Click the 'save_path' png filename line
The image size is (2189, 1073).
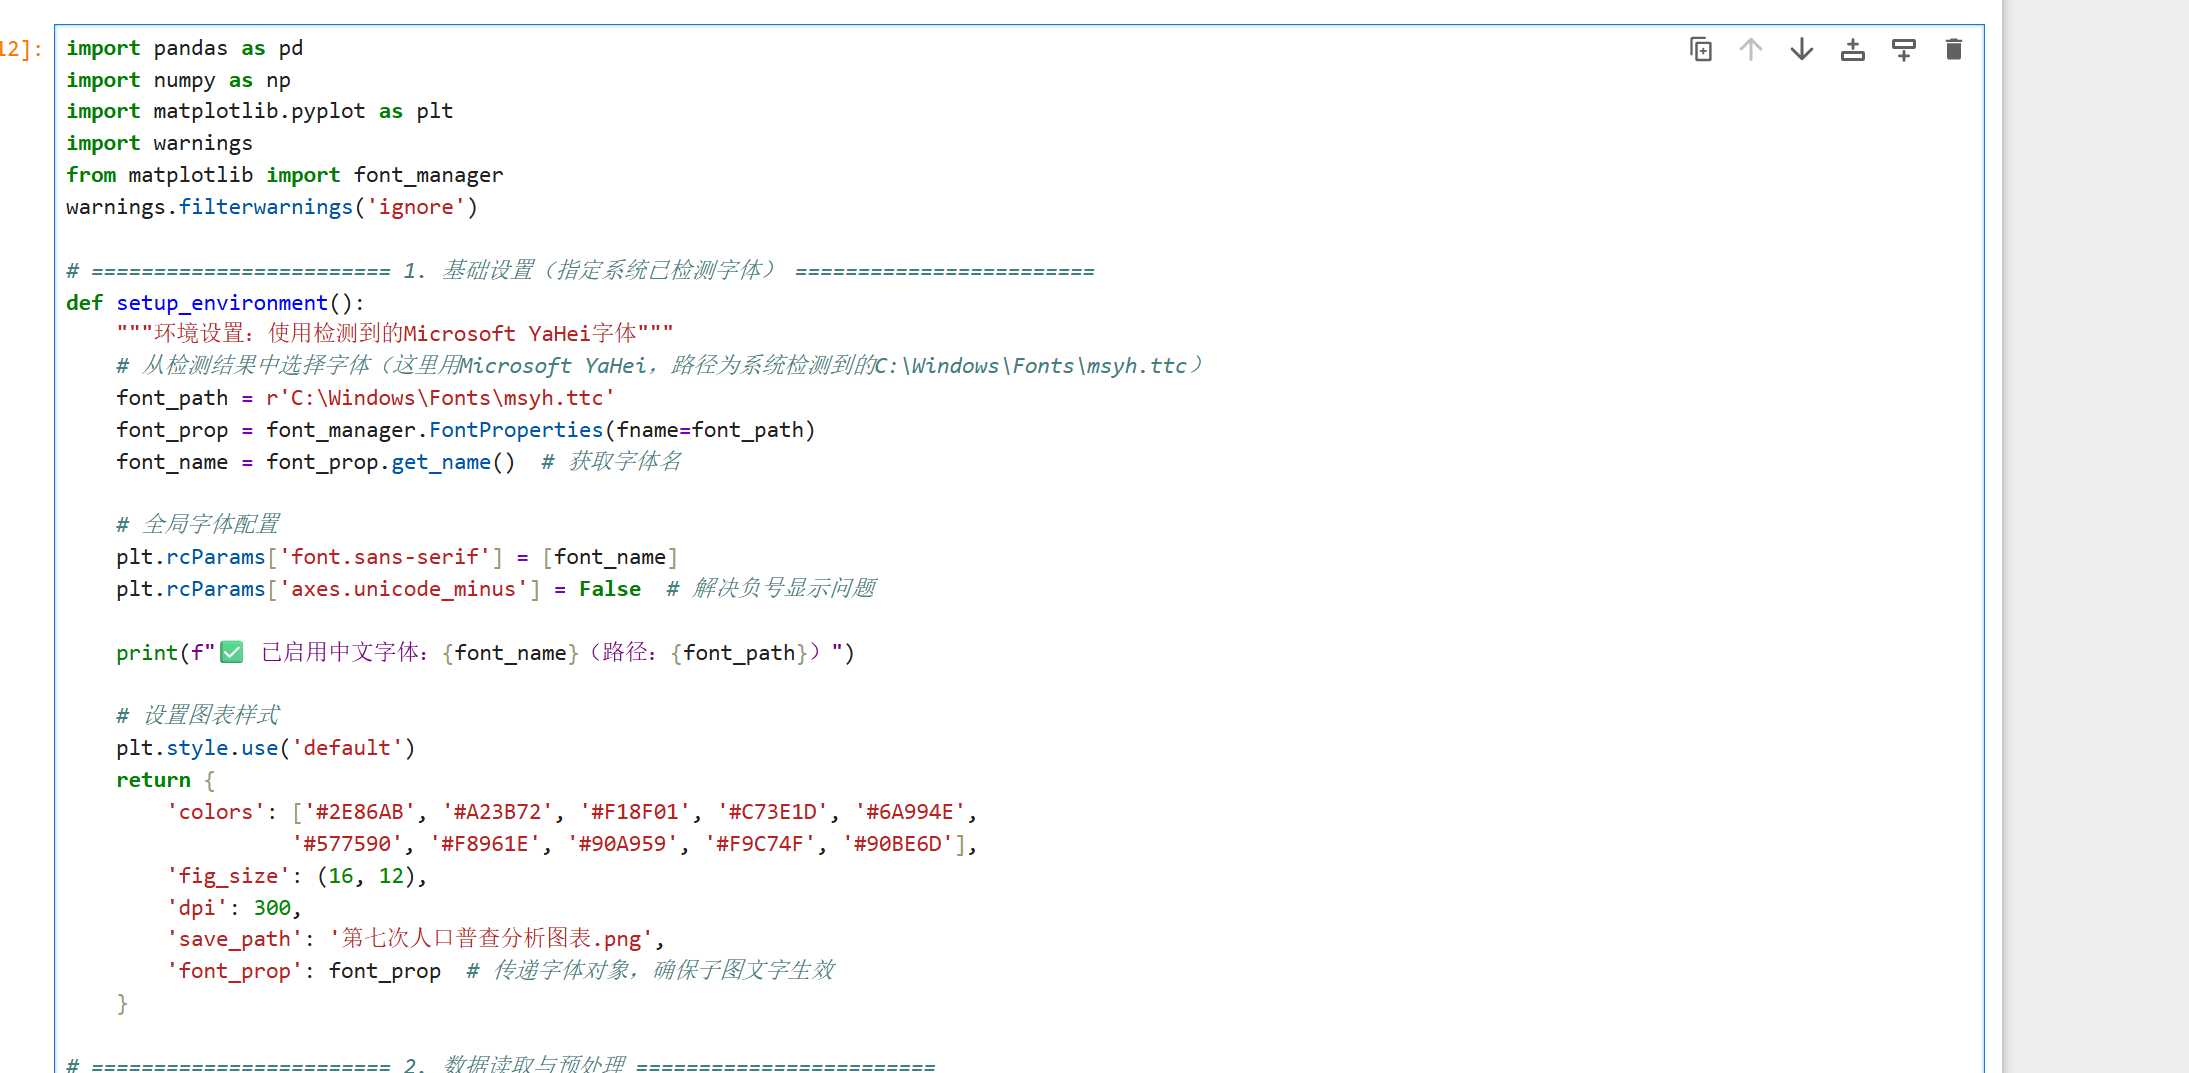tap(415, 939)
